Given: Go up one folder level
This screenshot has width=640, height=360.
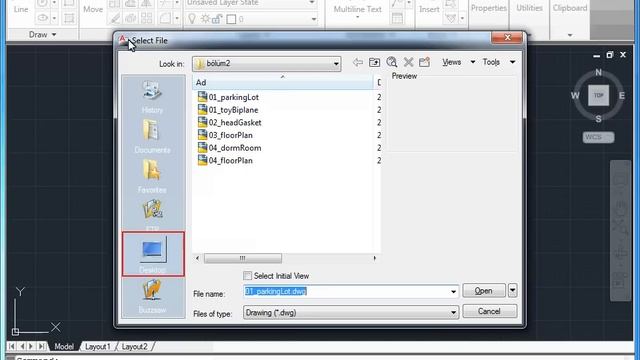Looking at the screenshot, I should coord(374,62).
